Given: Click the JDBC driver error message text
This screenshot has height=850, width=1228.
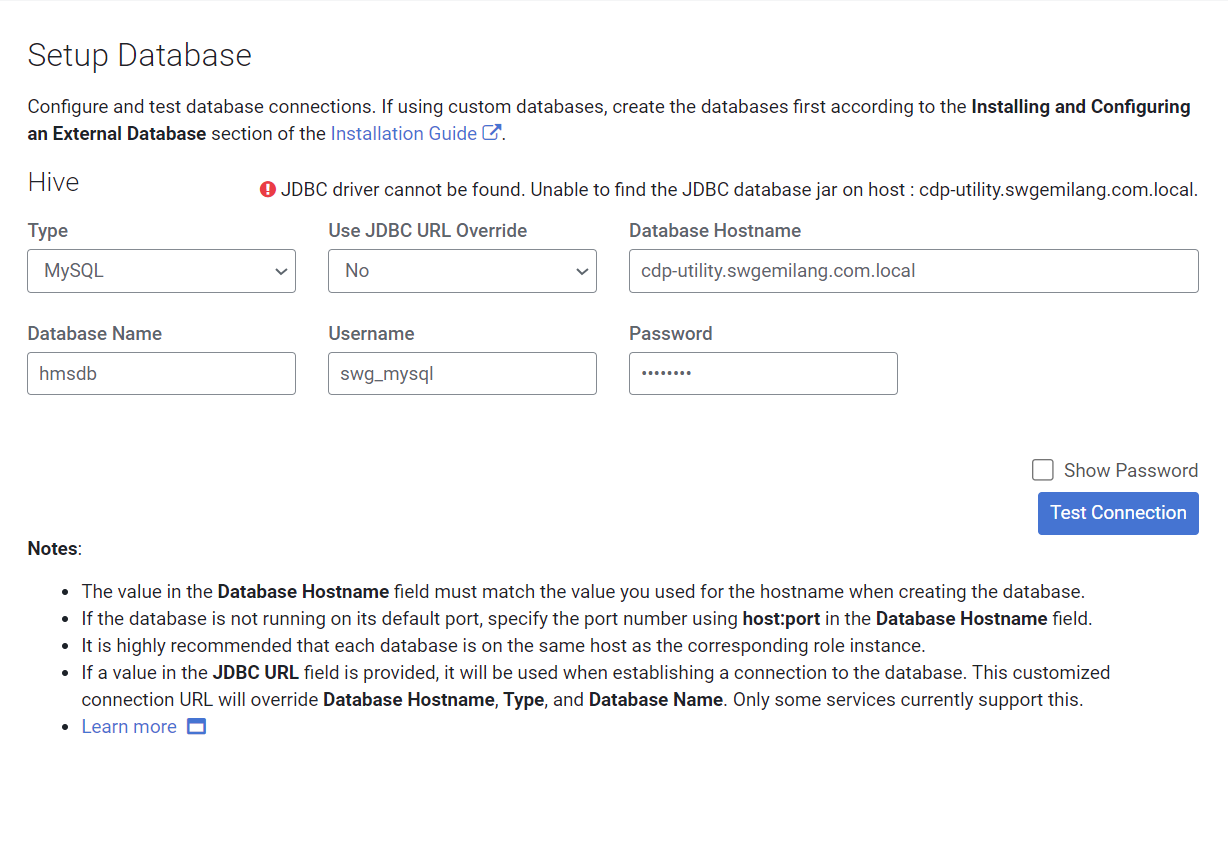Looking at the screenshot, I should [738, 189].
